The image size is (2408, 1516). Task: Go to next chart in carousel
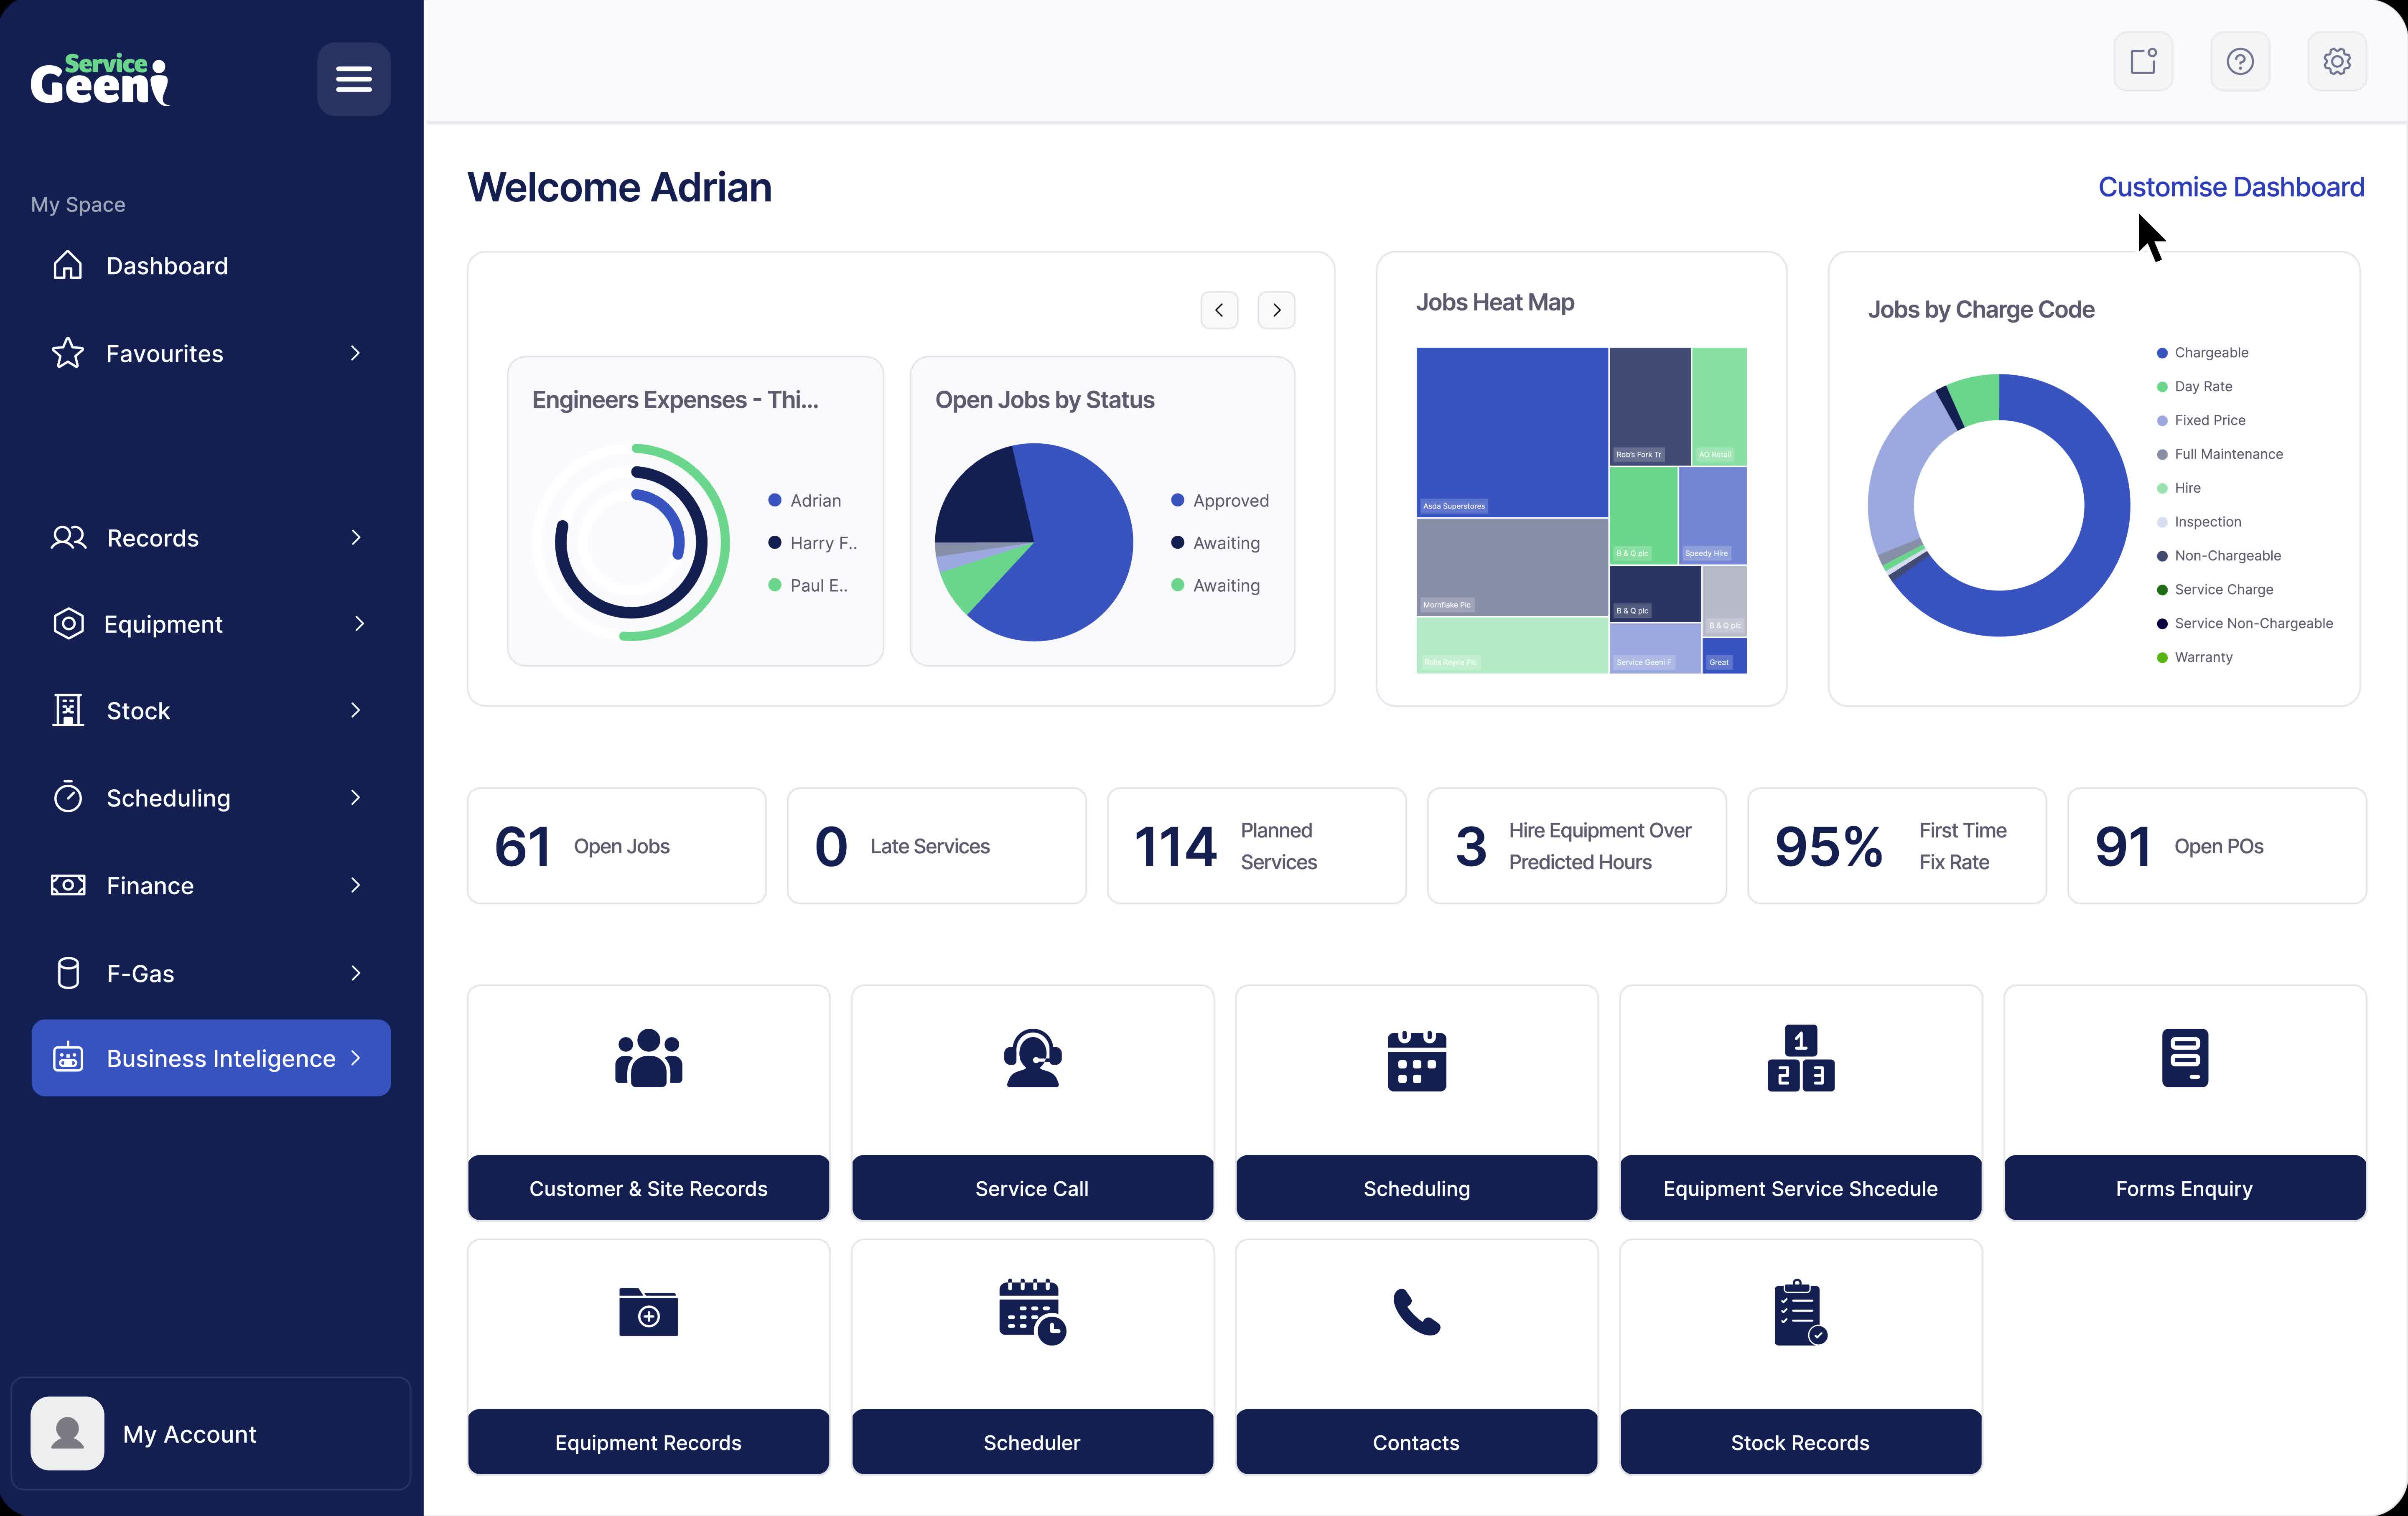1276,310
